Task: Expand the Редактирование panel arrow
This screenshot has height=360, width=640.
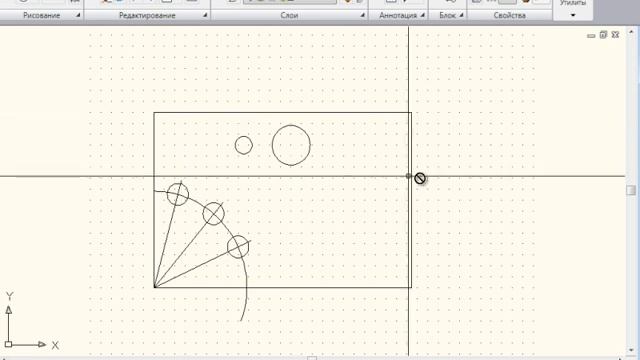Action: tap(205, 16)
